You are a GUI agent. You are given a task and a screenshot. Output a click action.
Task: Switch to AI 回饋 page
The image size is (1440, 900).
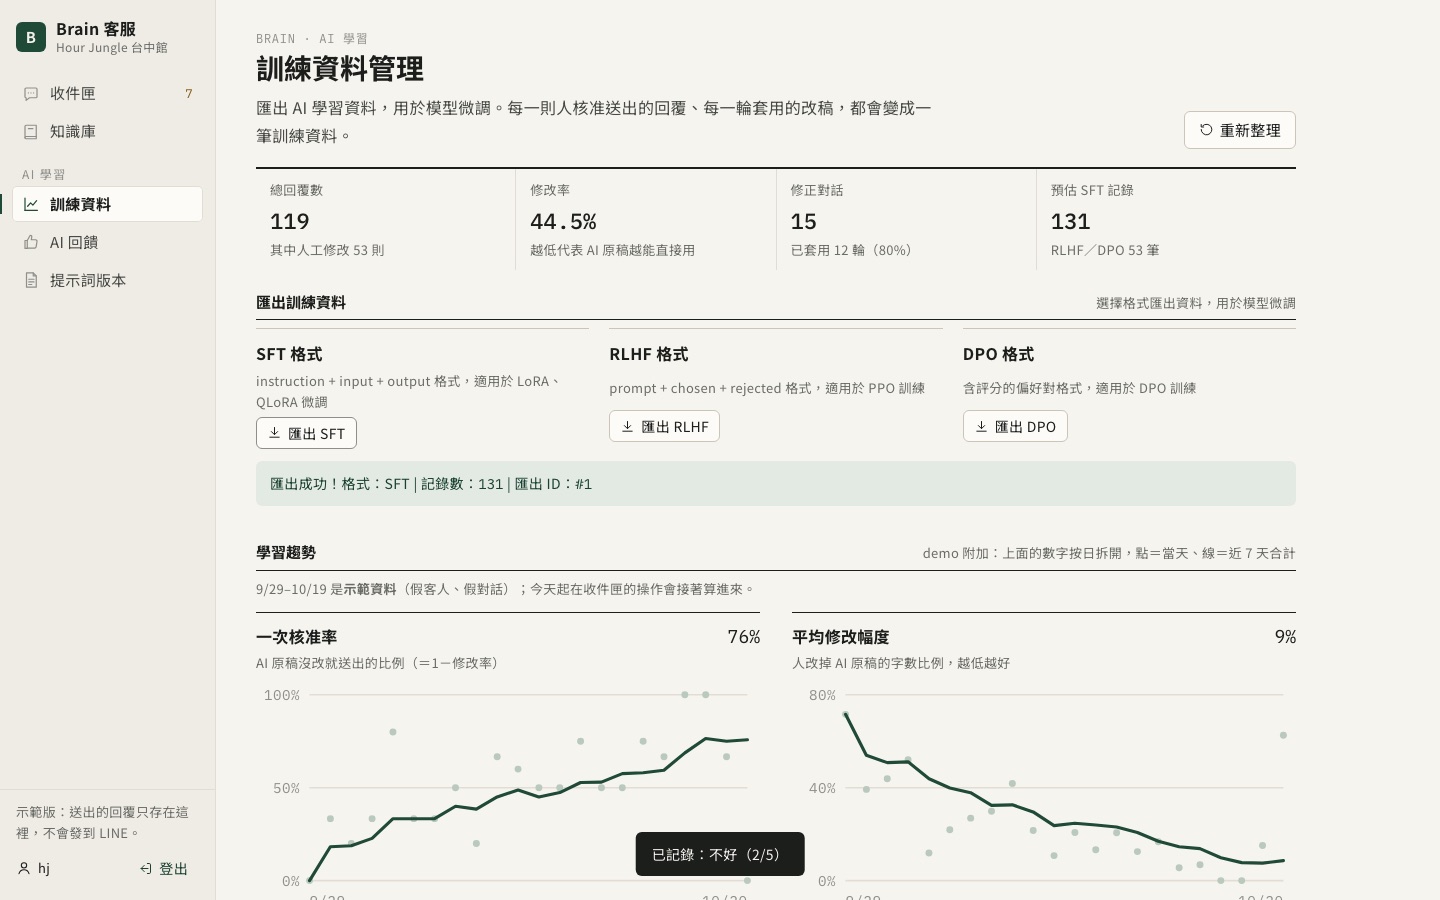[108, 242]
